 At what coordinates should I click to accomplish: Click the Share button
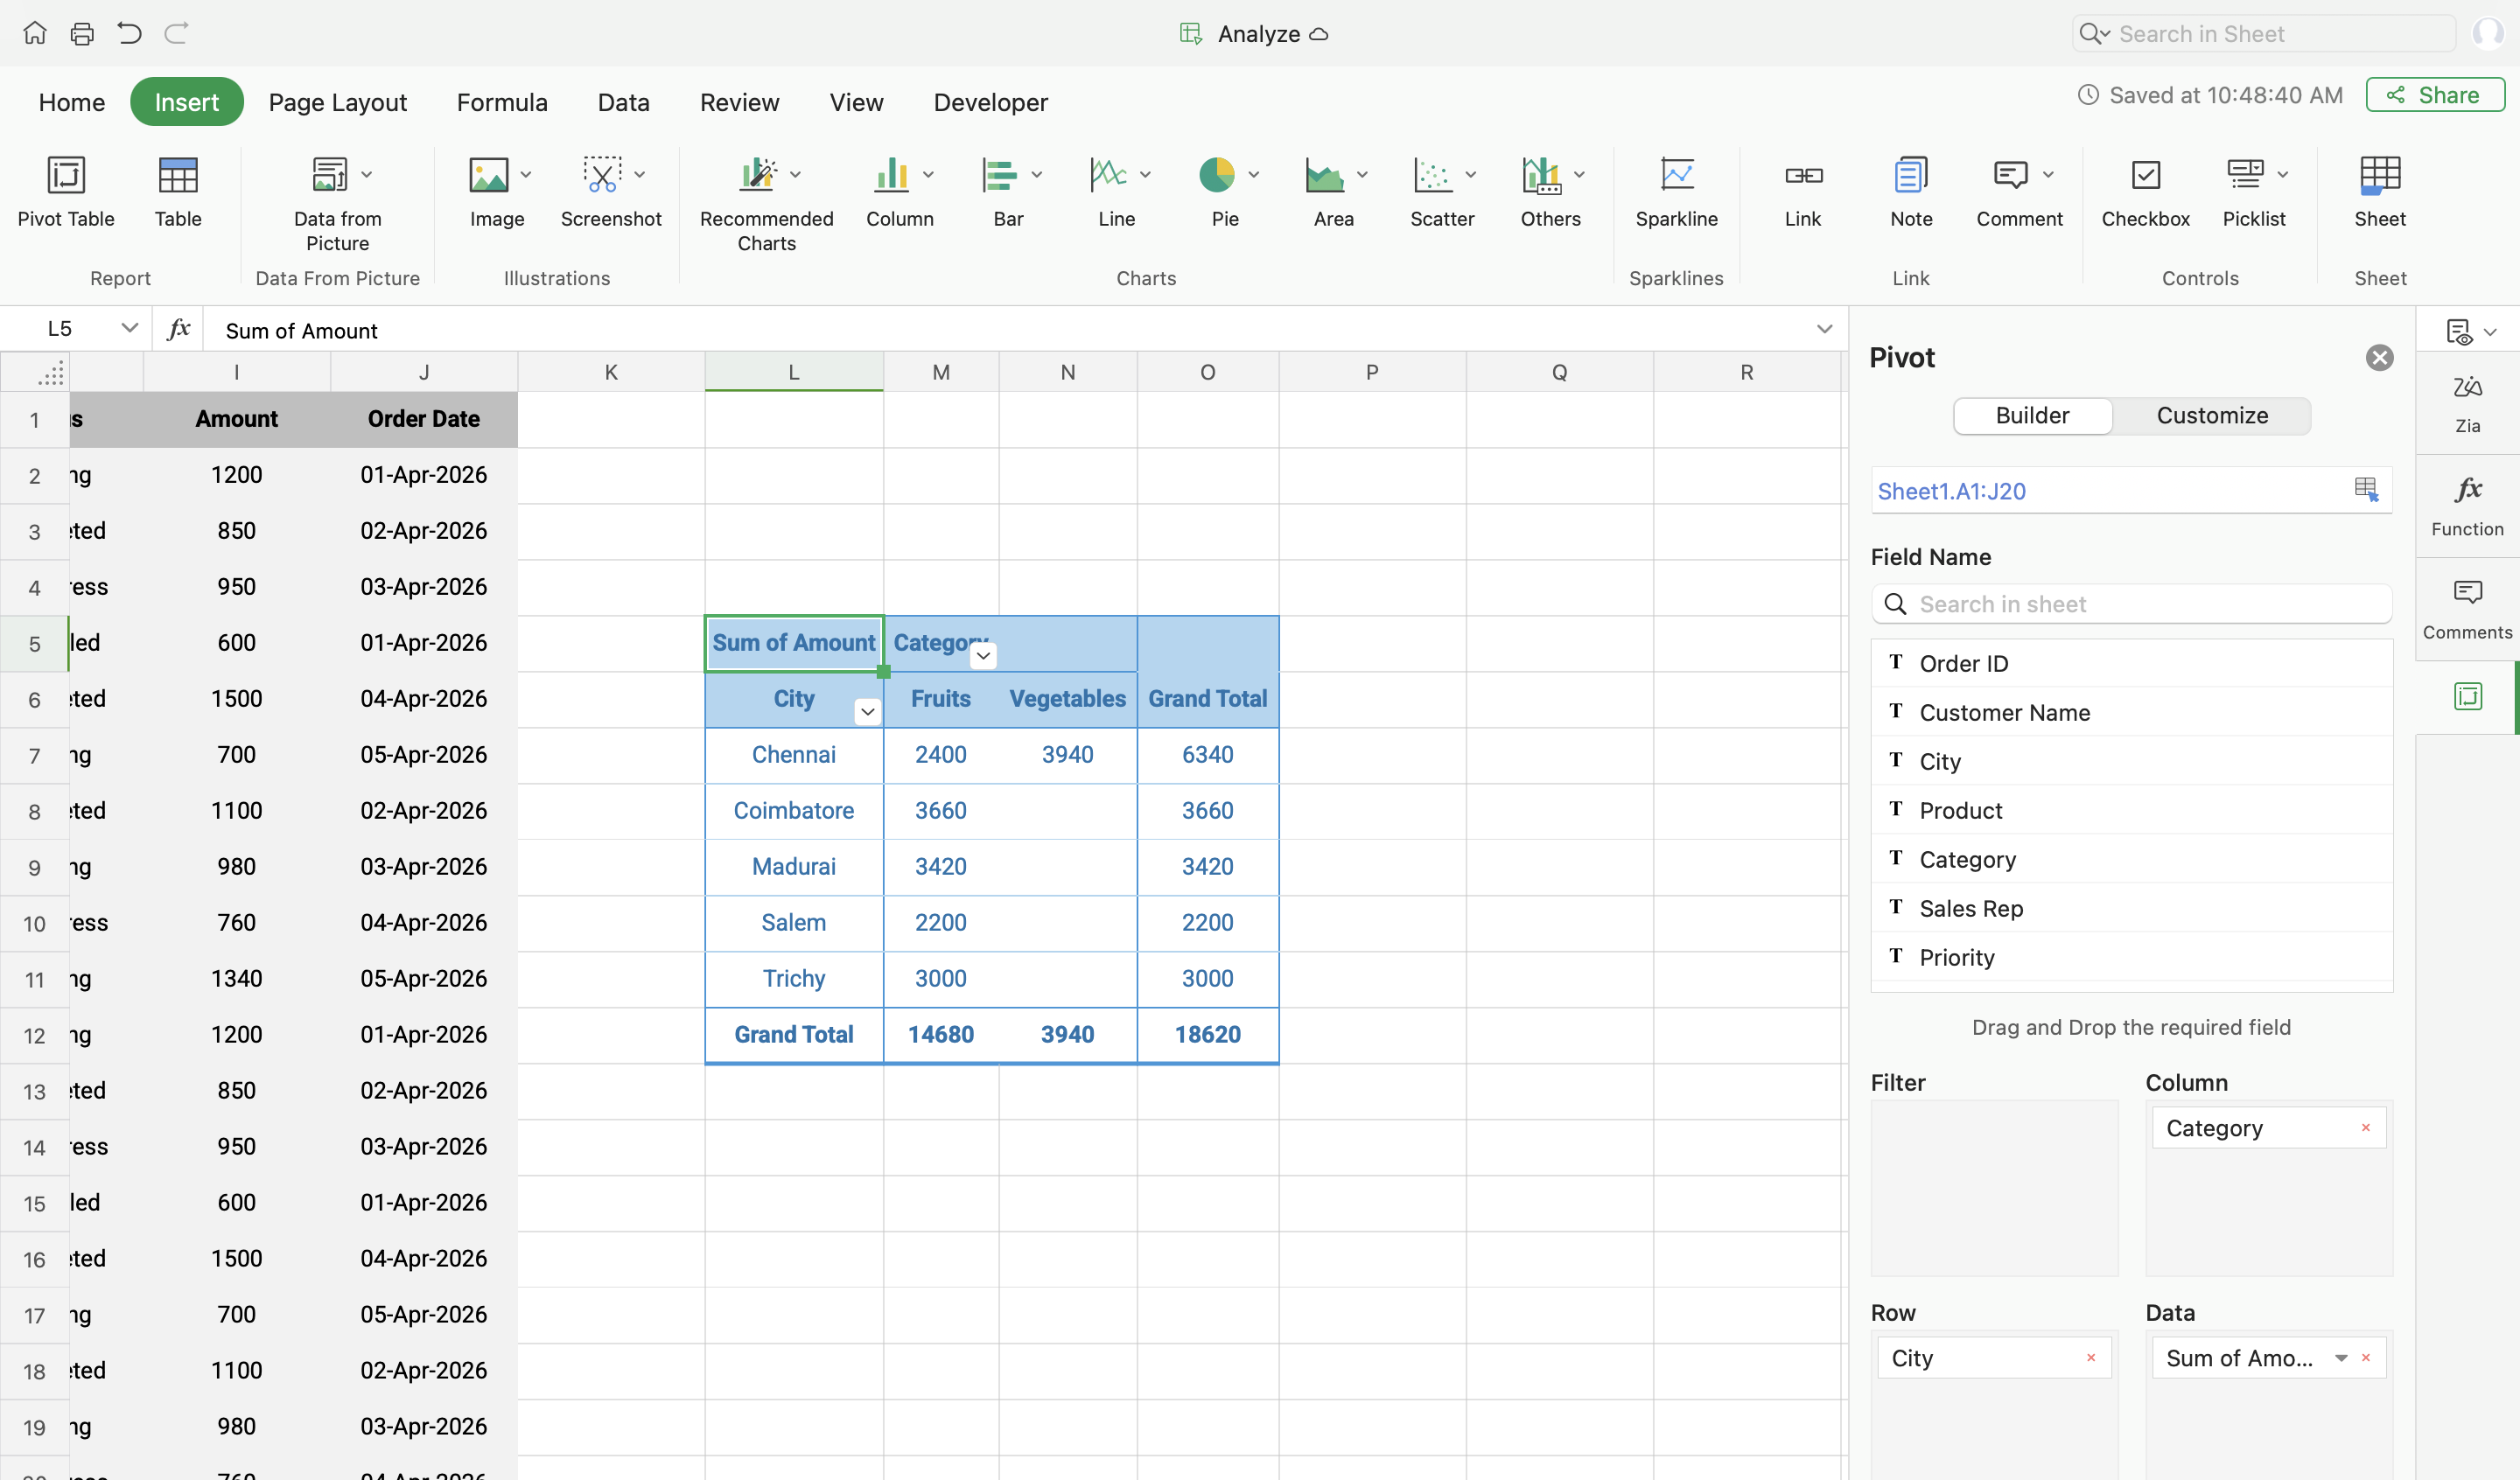[2434, 95]
